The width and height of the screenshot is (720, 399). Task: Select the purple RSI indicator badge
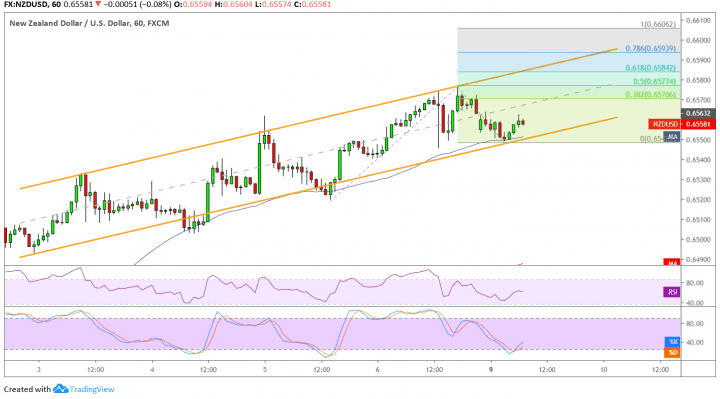672,292
